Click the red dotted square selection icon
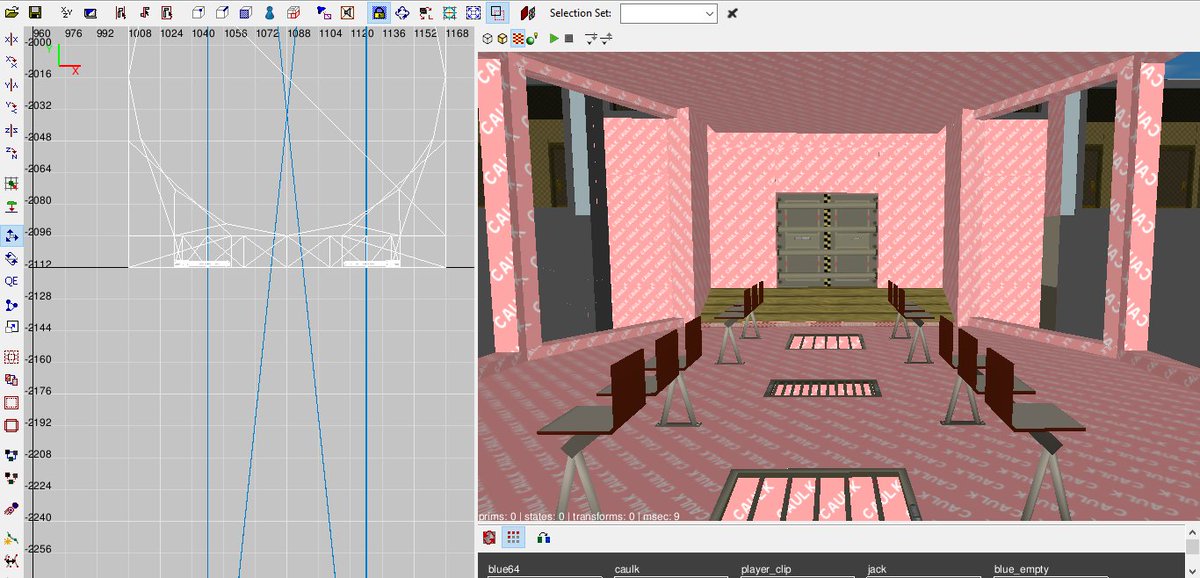Screen dimensions: 1200x578 pos(11,357)
